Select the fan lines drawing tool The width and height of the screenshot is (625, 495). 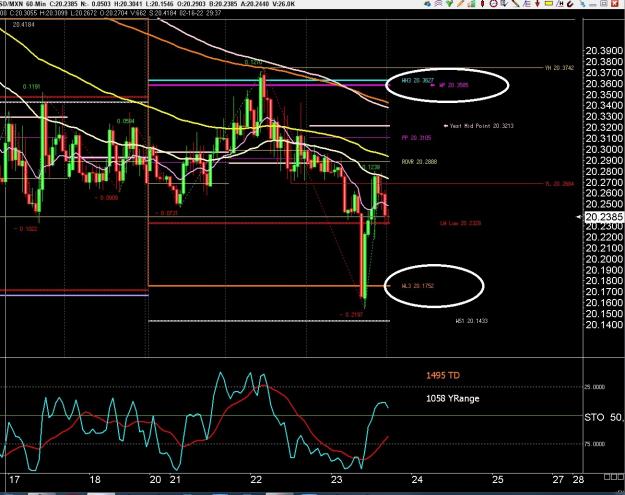tap(527, 4)
